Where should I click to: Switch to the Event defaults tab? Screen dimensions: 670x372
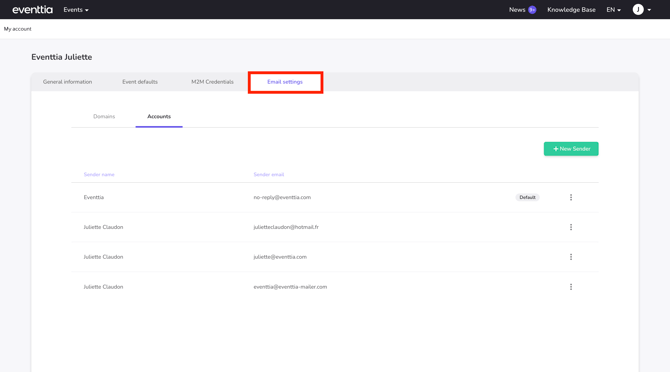[140, 82]
